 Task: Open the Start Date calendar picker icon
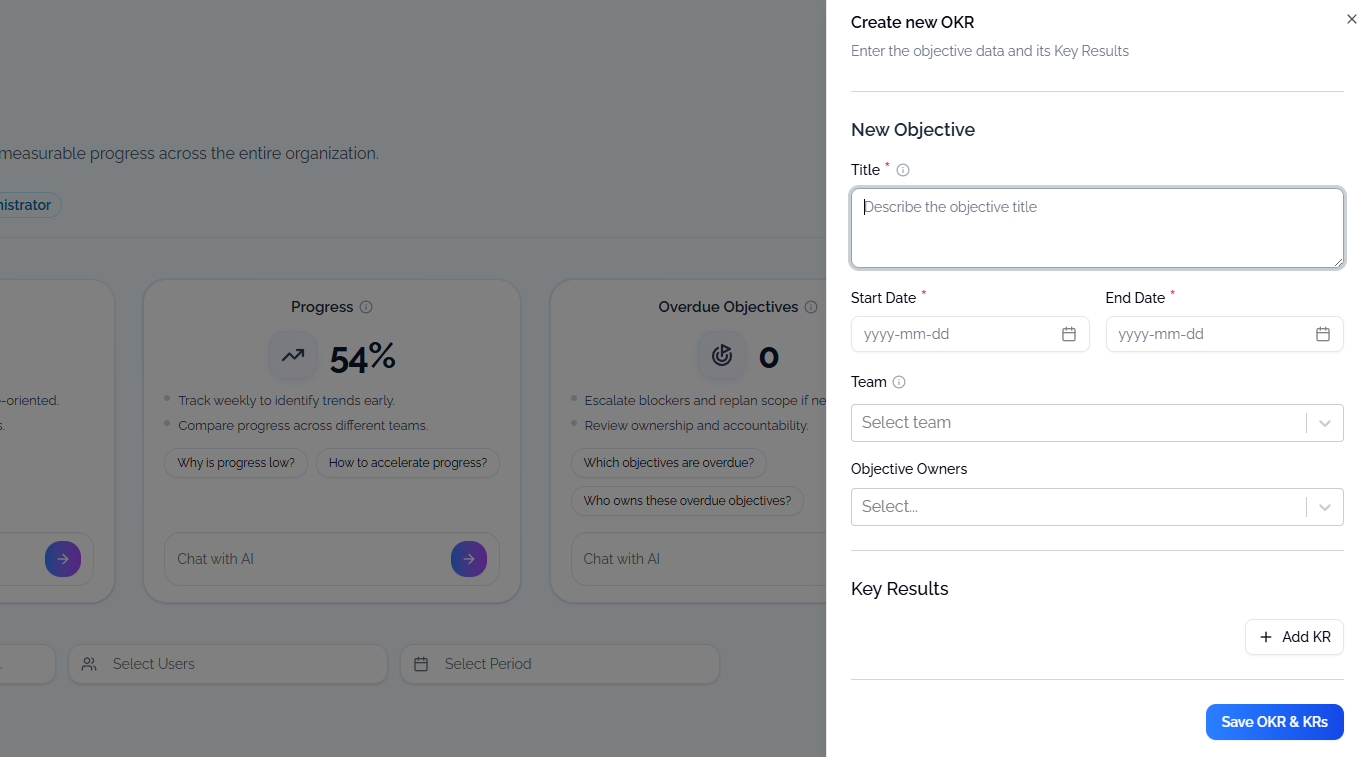(x=1068, y=334)
